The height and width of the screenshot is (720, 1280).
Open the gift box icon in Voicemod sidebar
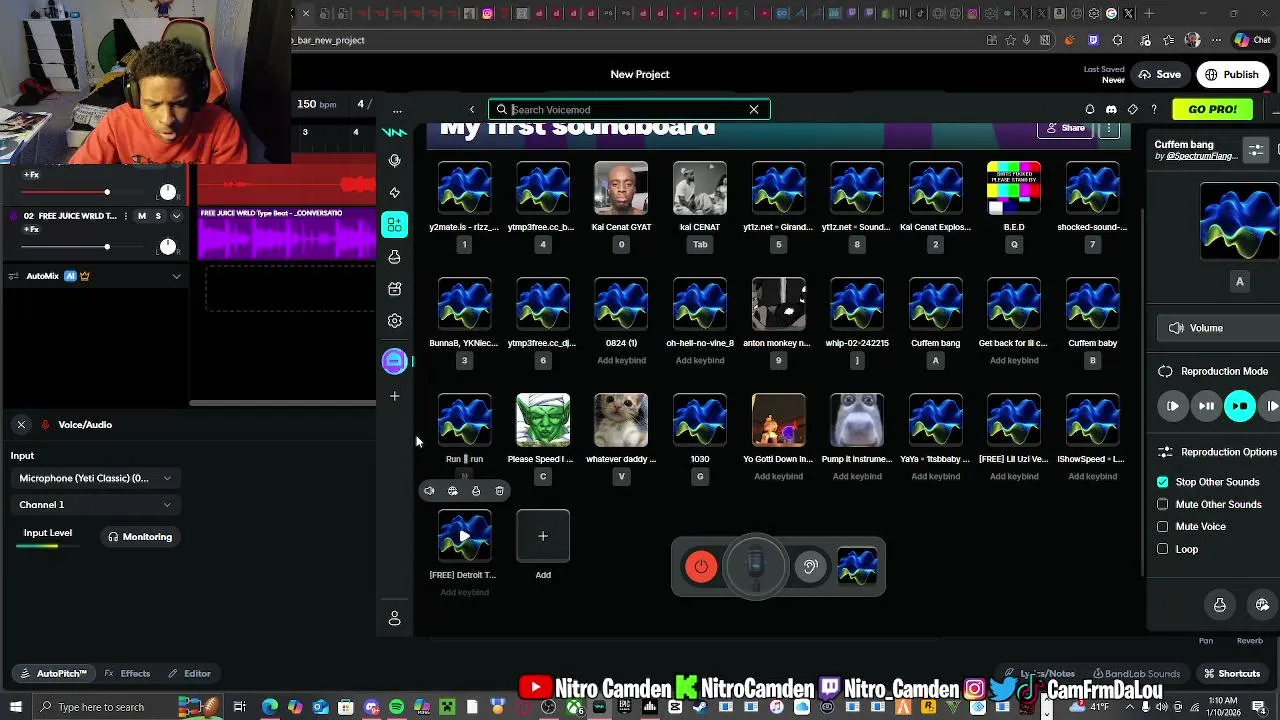tap(395, 289)
